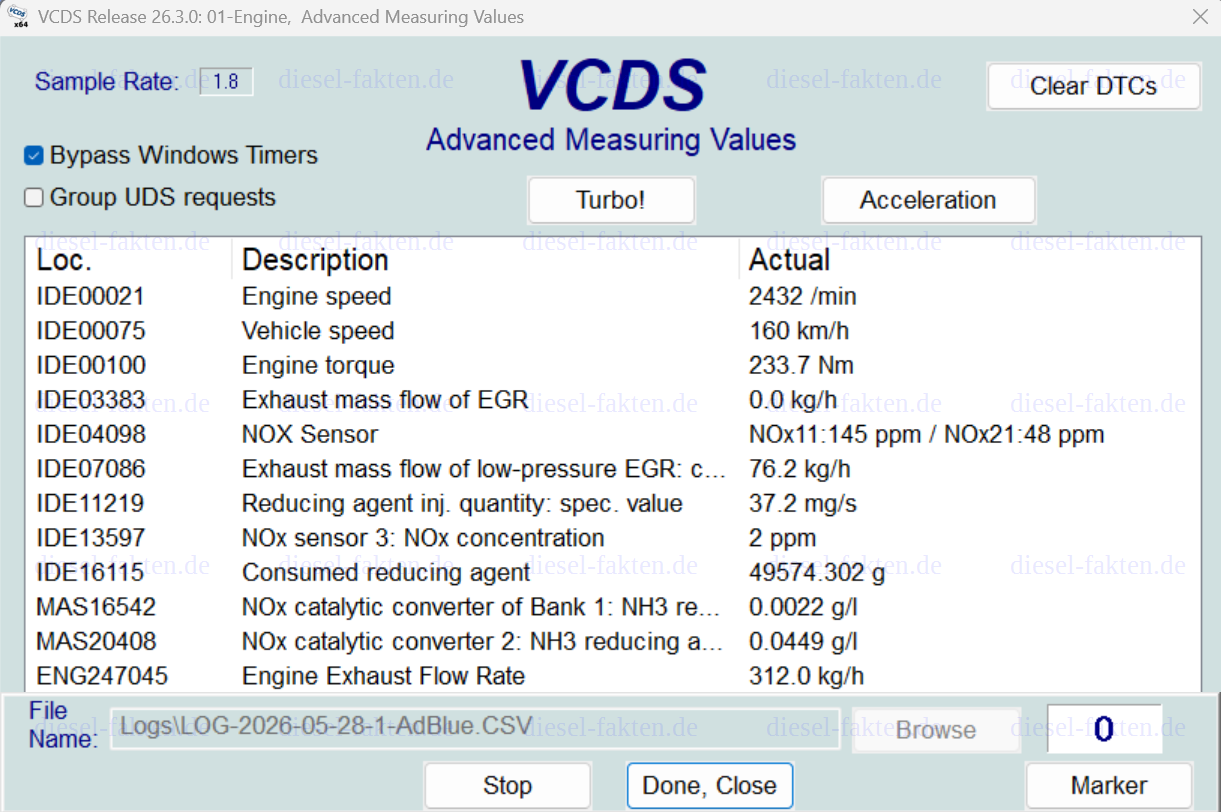Stop the data logging
Image resolution: width=1221 pixels, height=812 pixels.
[507, 786]
